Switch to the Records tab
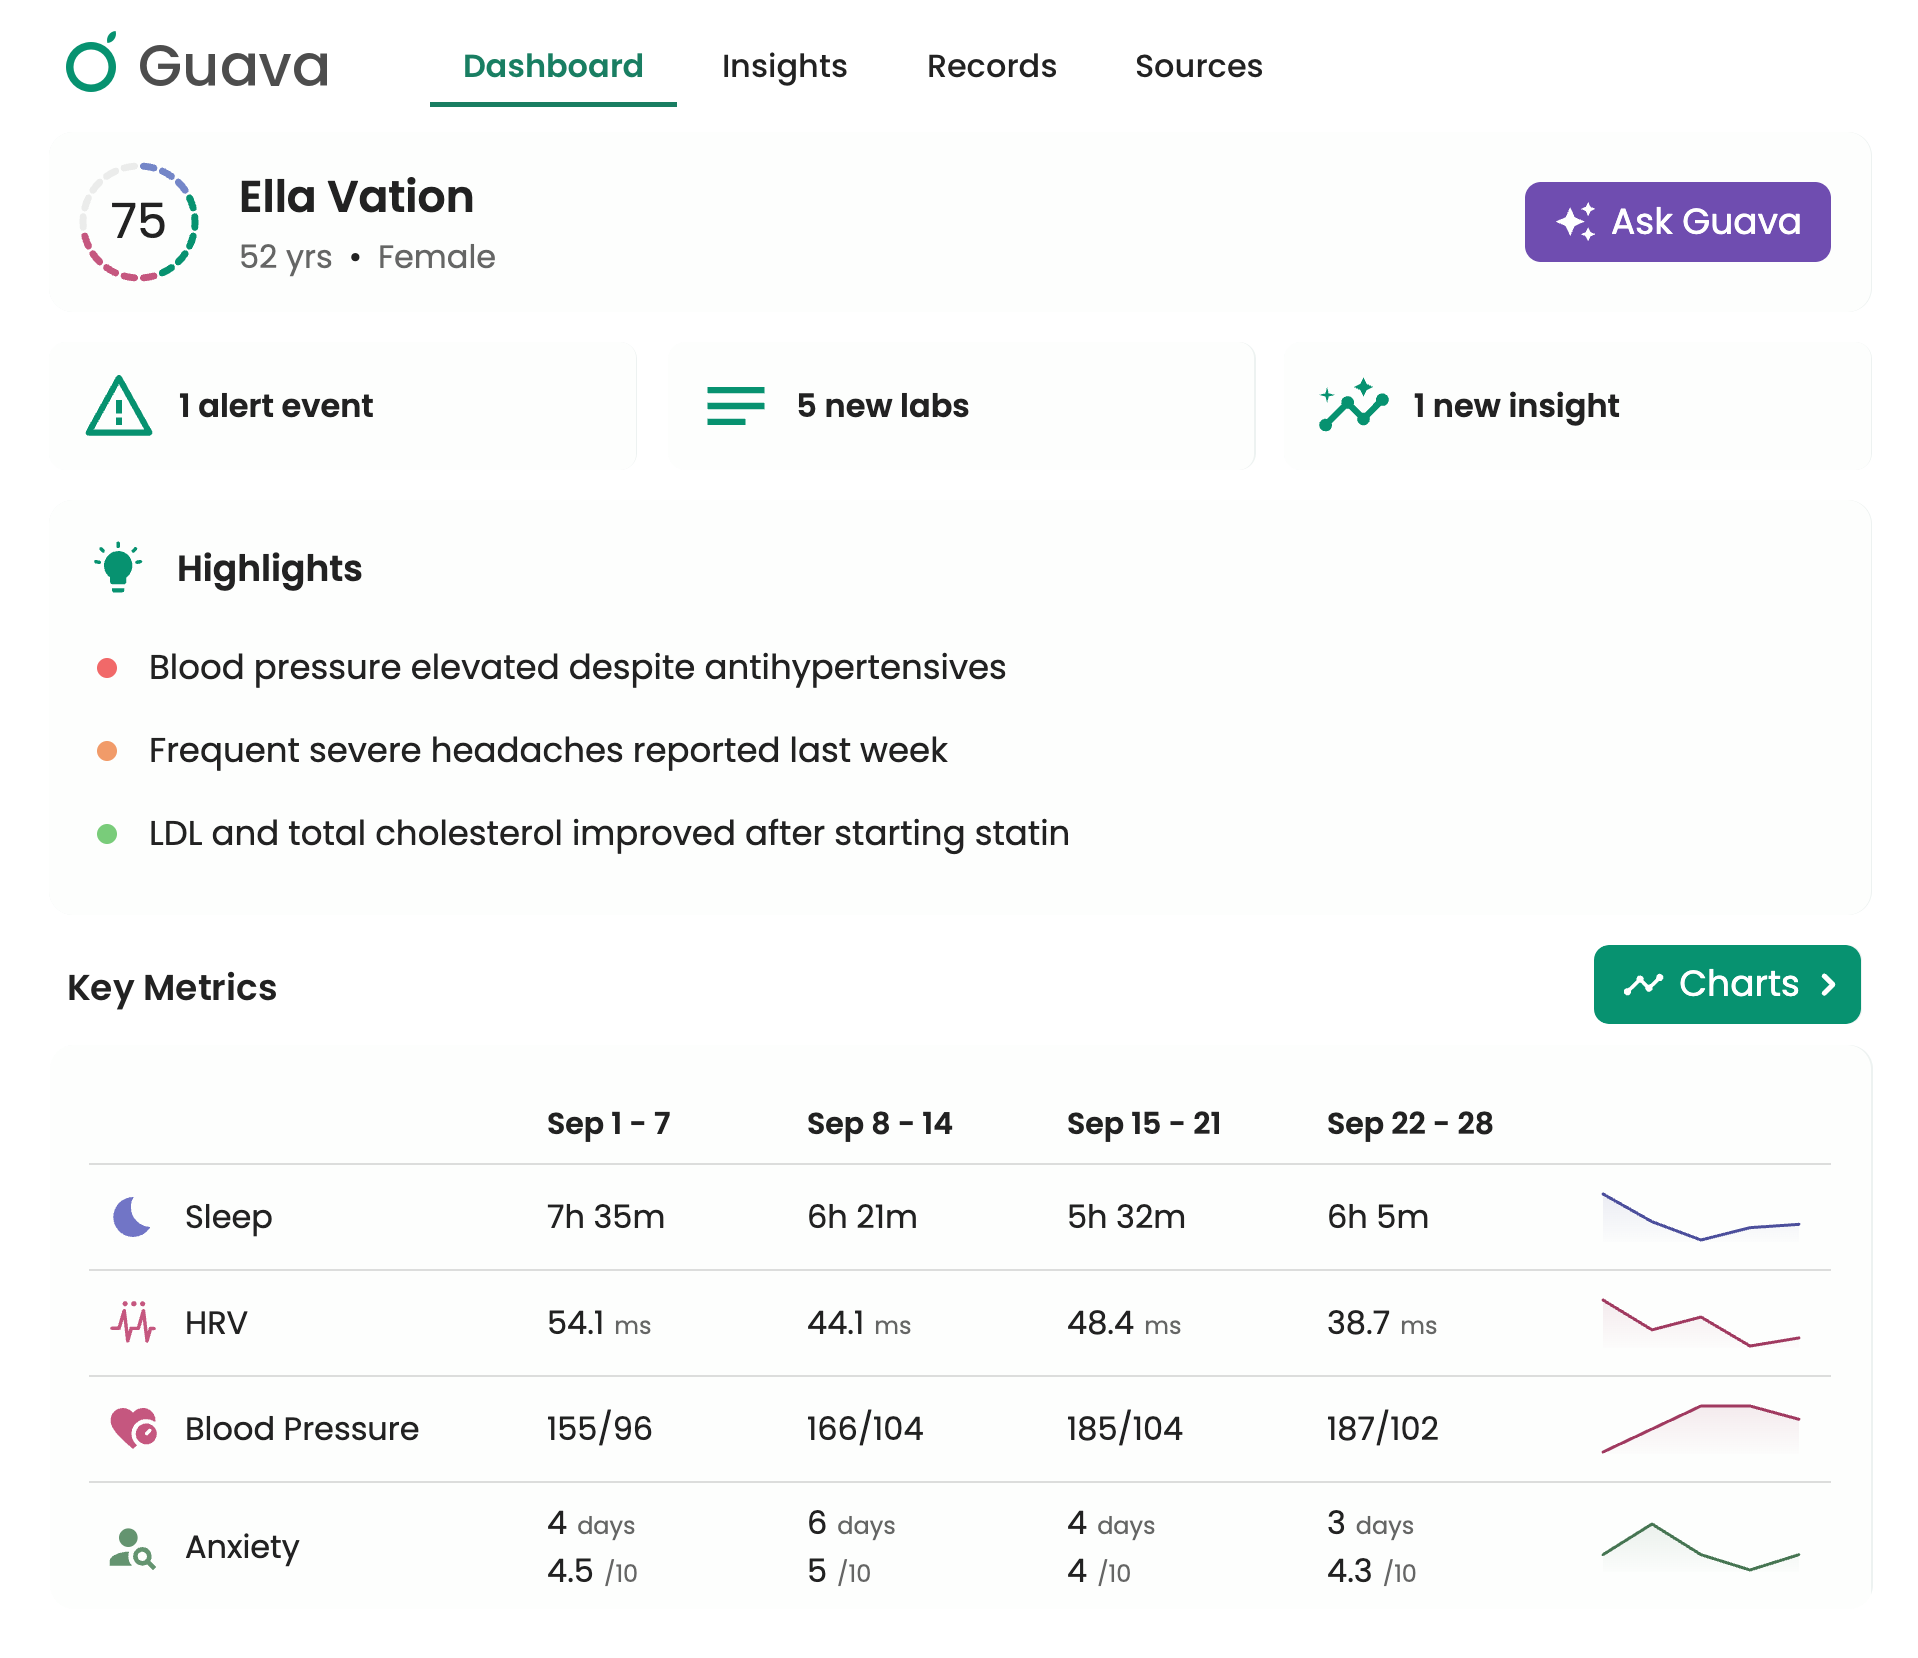Viewport: 1918px width, 1658px height. 991,66
